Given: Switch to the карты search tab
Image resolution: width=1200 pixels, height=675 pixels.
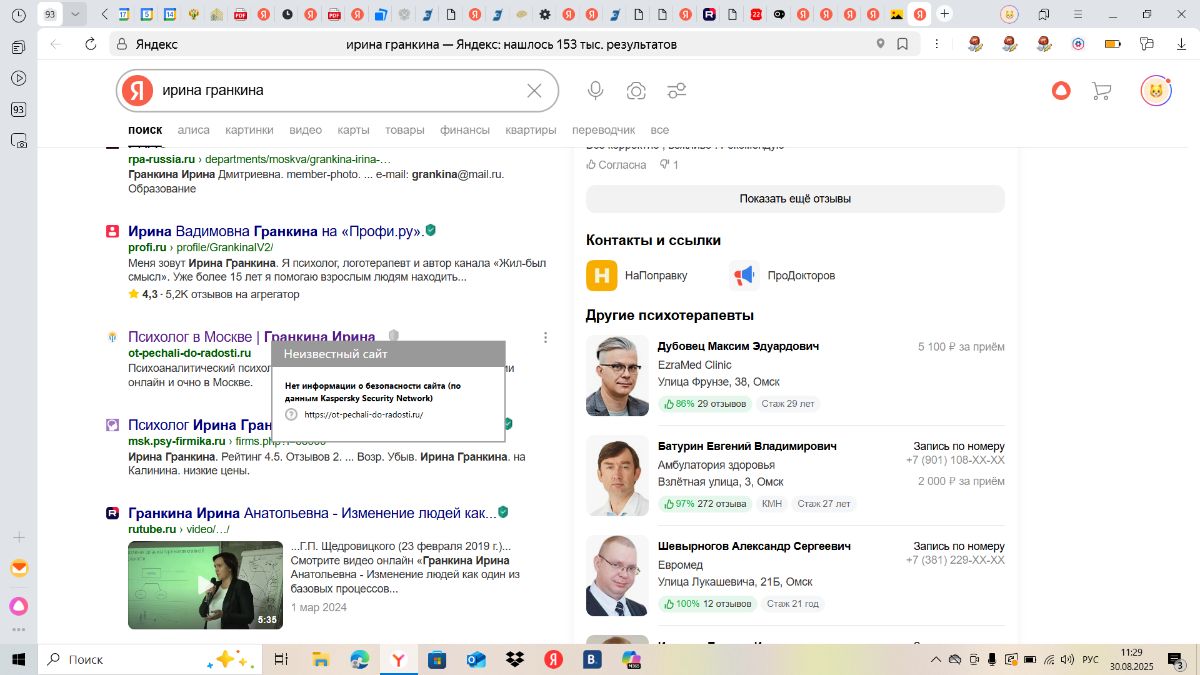Looking at the screenshot, I should [x=353, y=130].
